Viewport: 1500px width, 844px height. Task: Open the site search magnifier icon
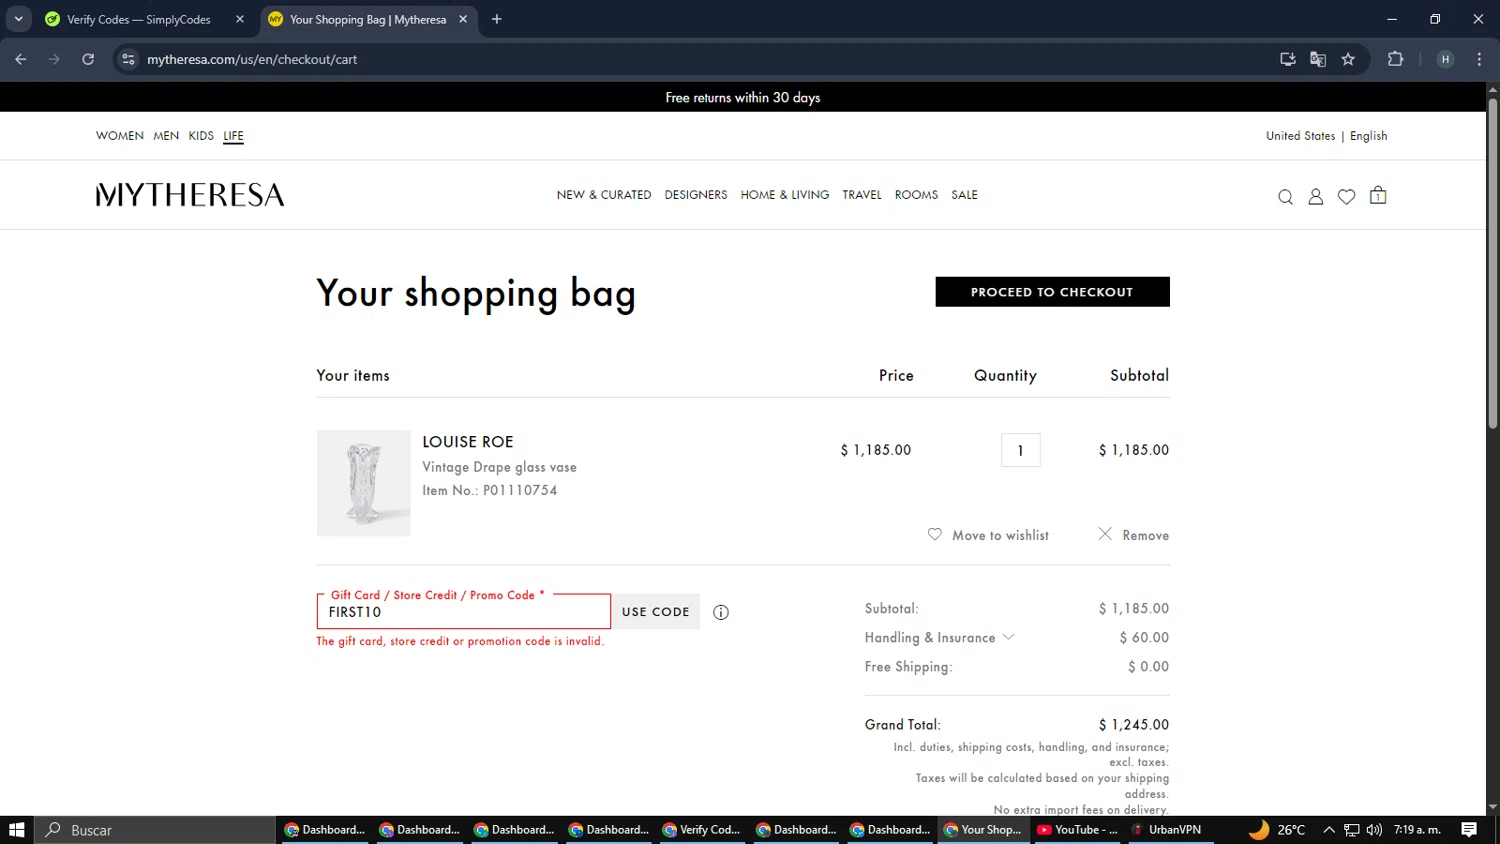click(1285, 197)
